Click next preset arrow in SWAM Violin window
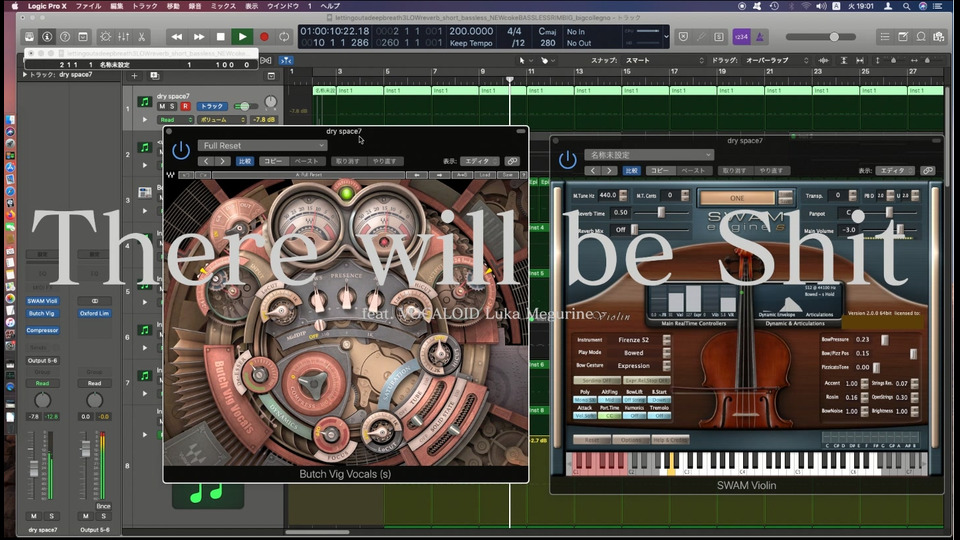This screenshot has width=960, height=540. point(609,171)
